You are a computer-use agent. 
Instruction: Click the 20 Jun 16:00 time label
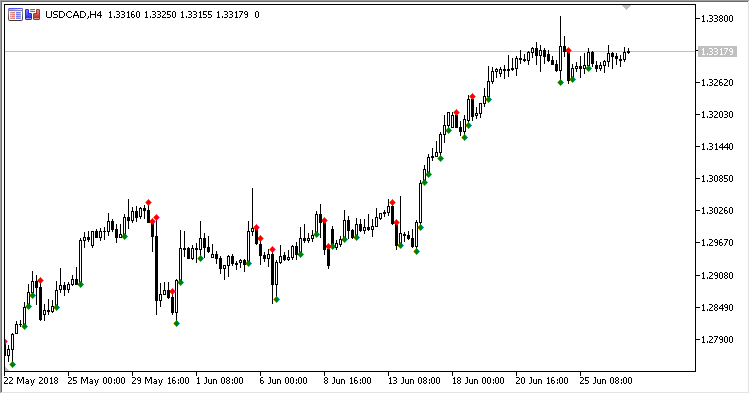click(542, 381)
